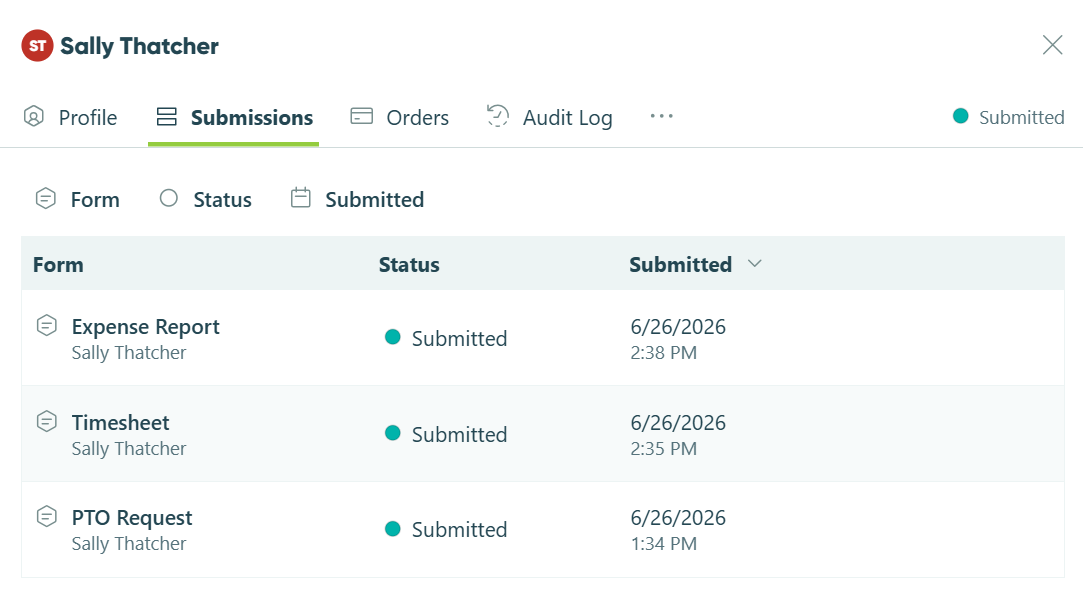Open the Form filter
This screenshot has height=589, width=1083.
pos(77,200)
